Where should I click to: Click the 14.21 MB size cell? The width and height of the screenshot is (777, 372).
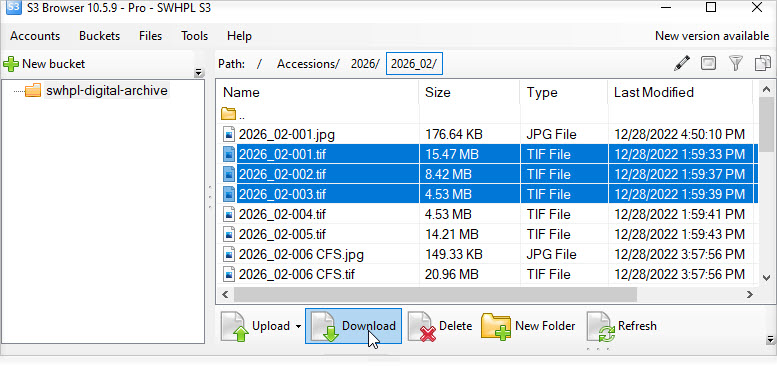coord(452,234)
